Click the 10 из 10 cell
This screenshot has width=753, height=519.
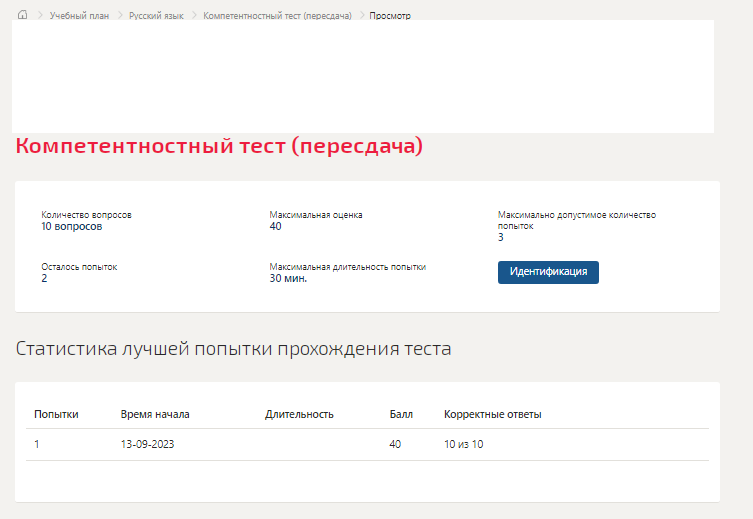click(463, 444)
